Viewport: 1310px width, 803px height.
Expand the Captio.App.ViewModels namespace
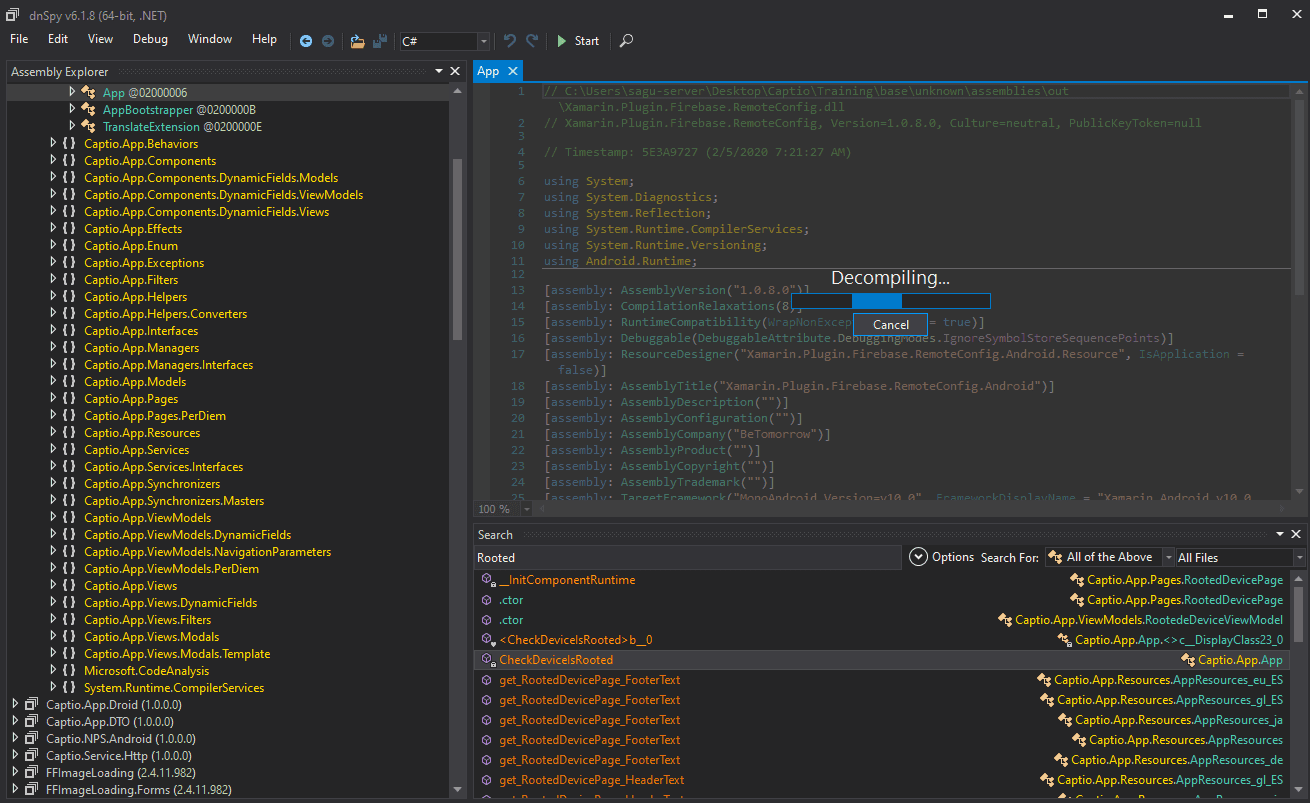54,518
